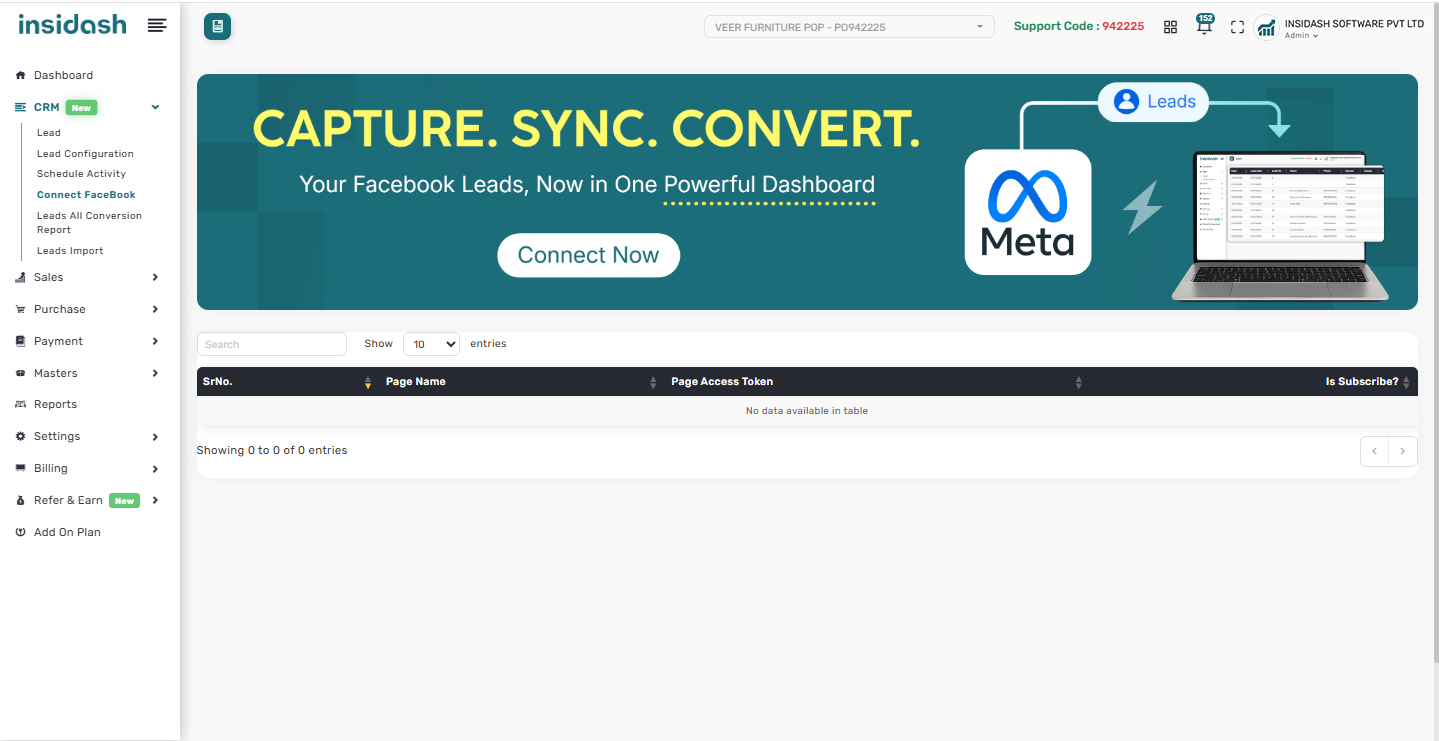The image size is (1439, 741).
Task: Click the Connect Now button
Action: click(588, 255)
